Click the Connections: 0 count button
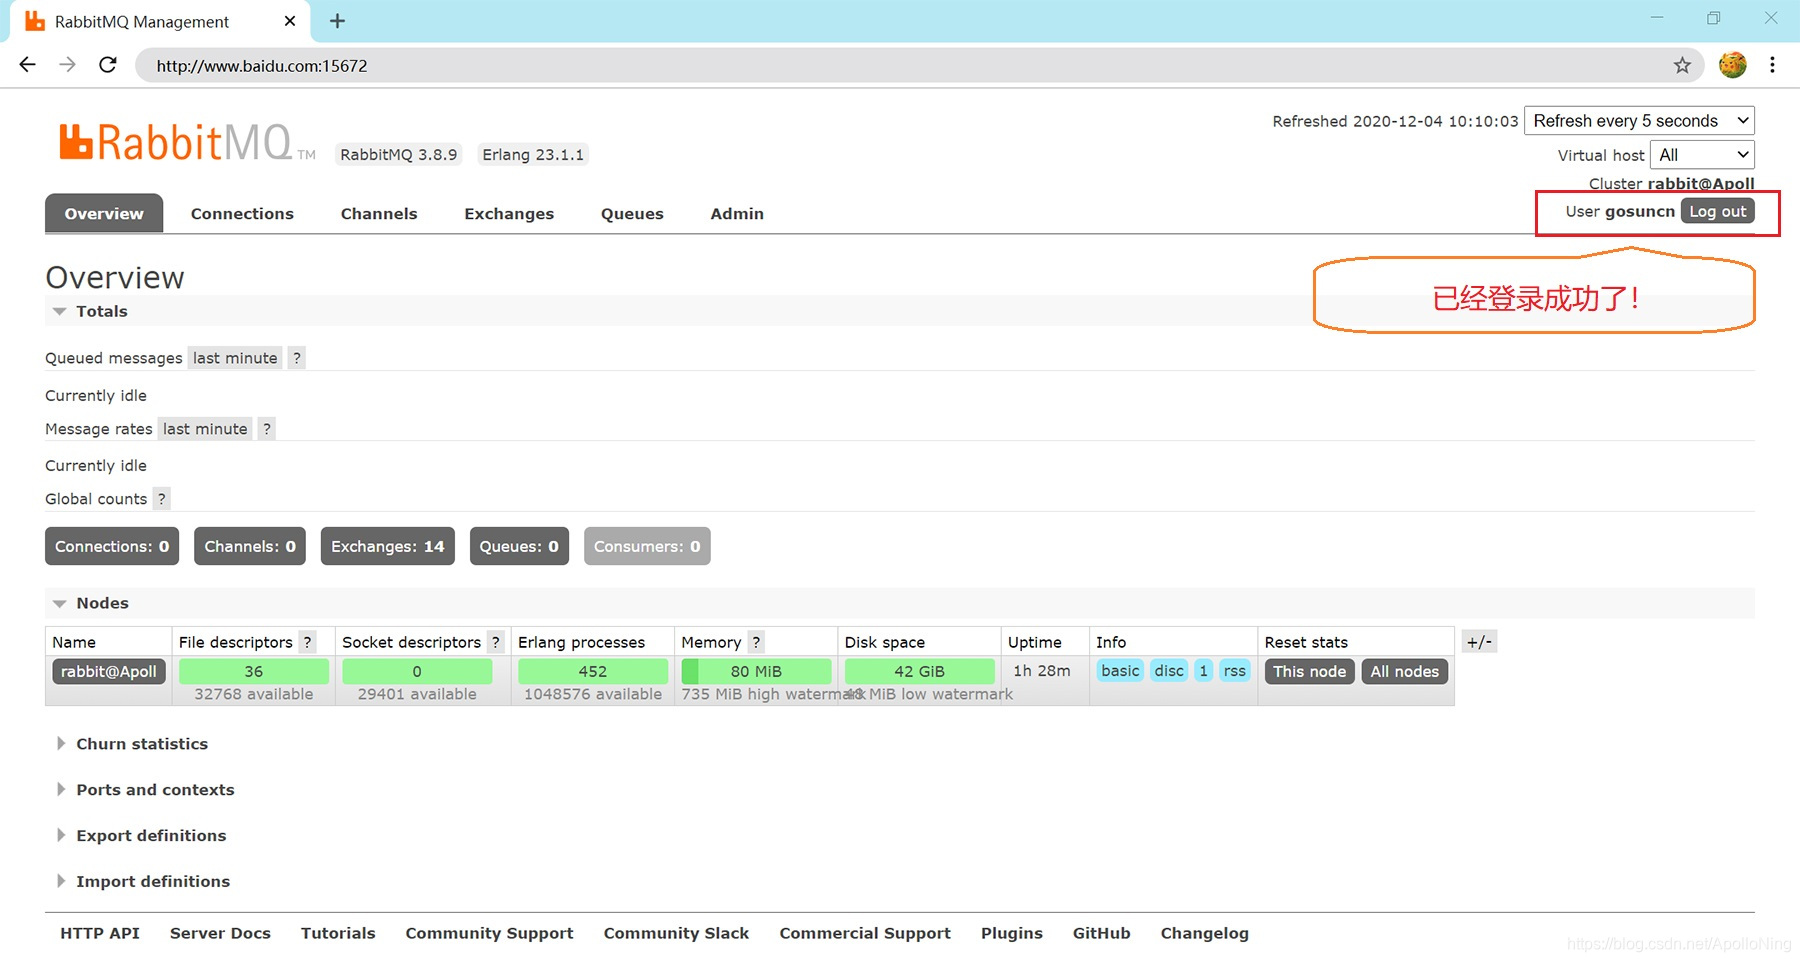Screen dimensions: 1800x962 [x=112, y=546]
